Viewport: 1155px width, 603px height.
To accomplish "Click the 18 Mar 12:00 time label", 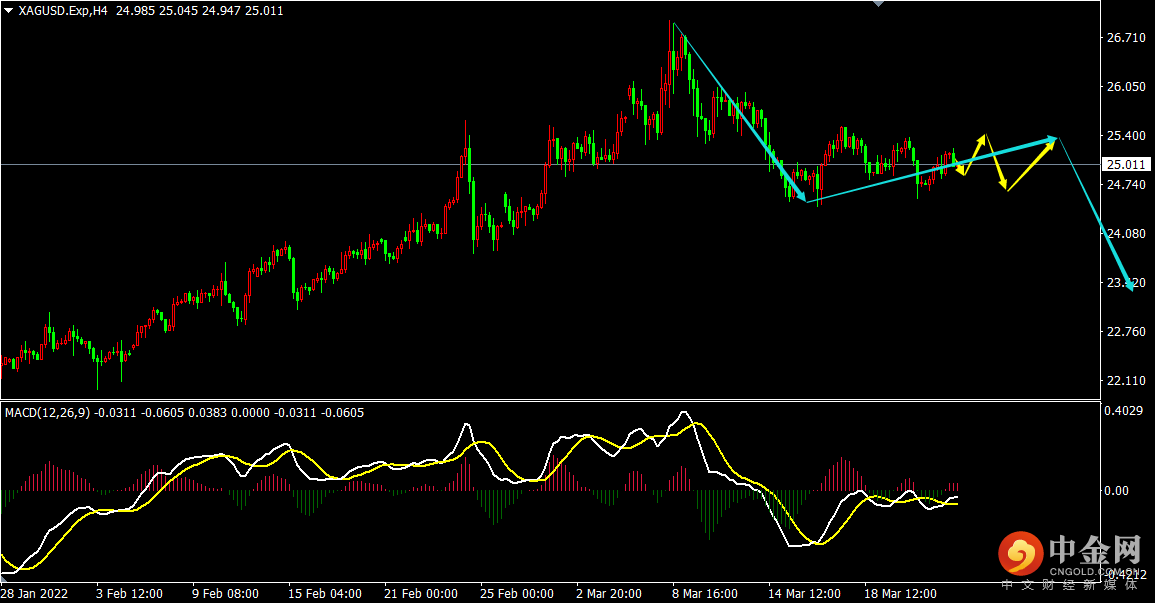I will pos(900,593).
